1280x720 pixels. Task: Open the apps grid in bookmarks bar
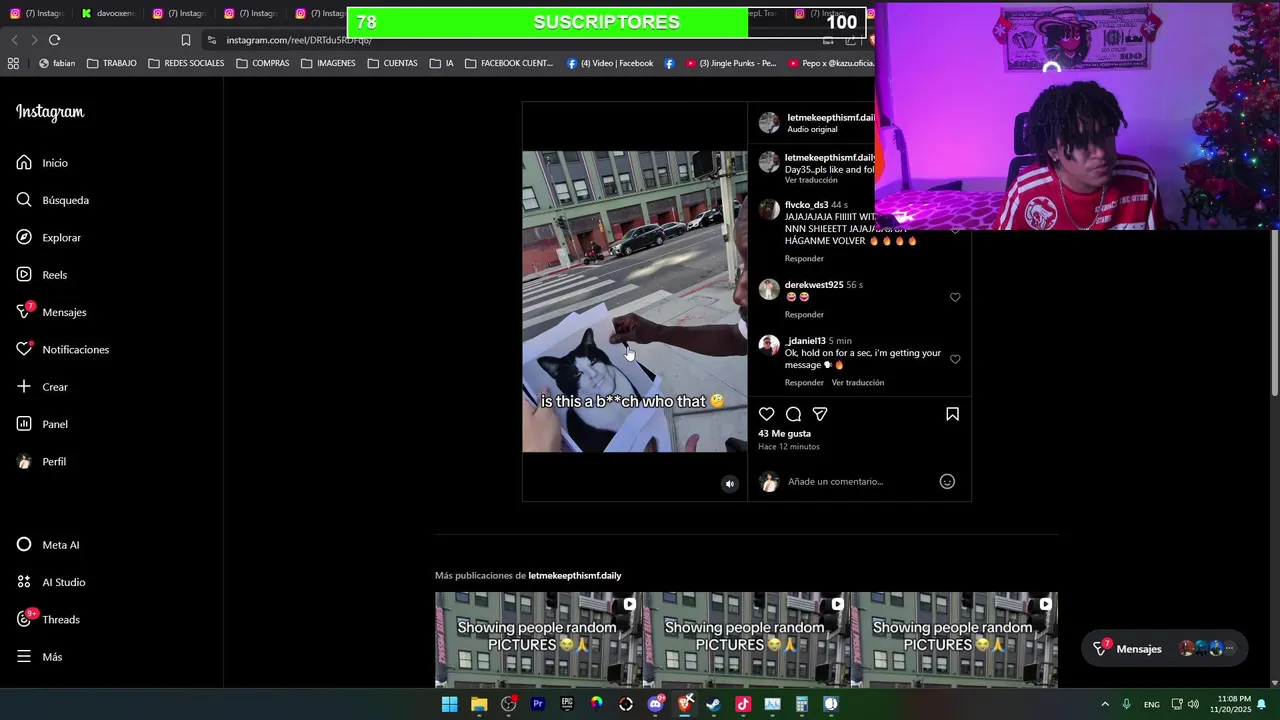[13, 63]
